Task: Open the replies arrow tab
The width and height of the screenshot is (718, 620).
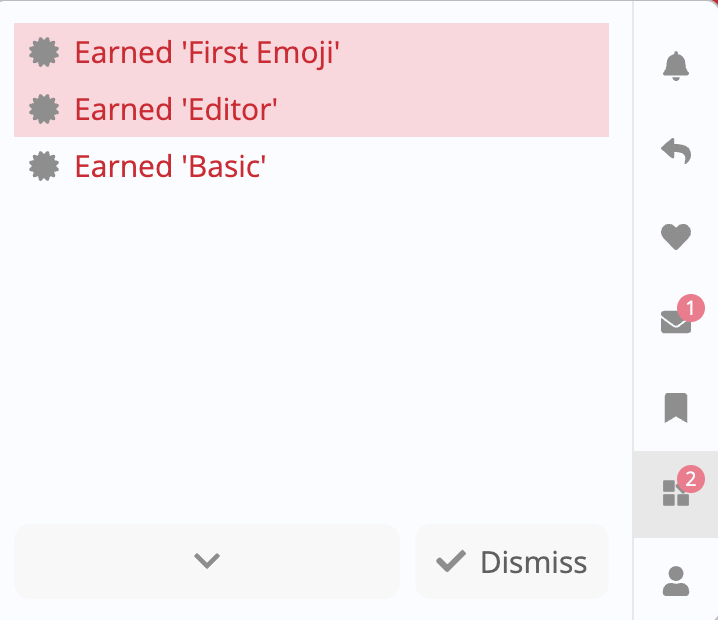Action: 676,151
